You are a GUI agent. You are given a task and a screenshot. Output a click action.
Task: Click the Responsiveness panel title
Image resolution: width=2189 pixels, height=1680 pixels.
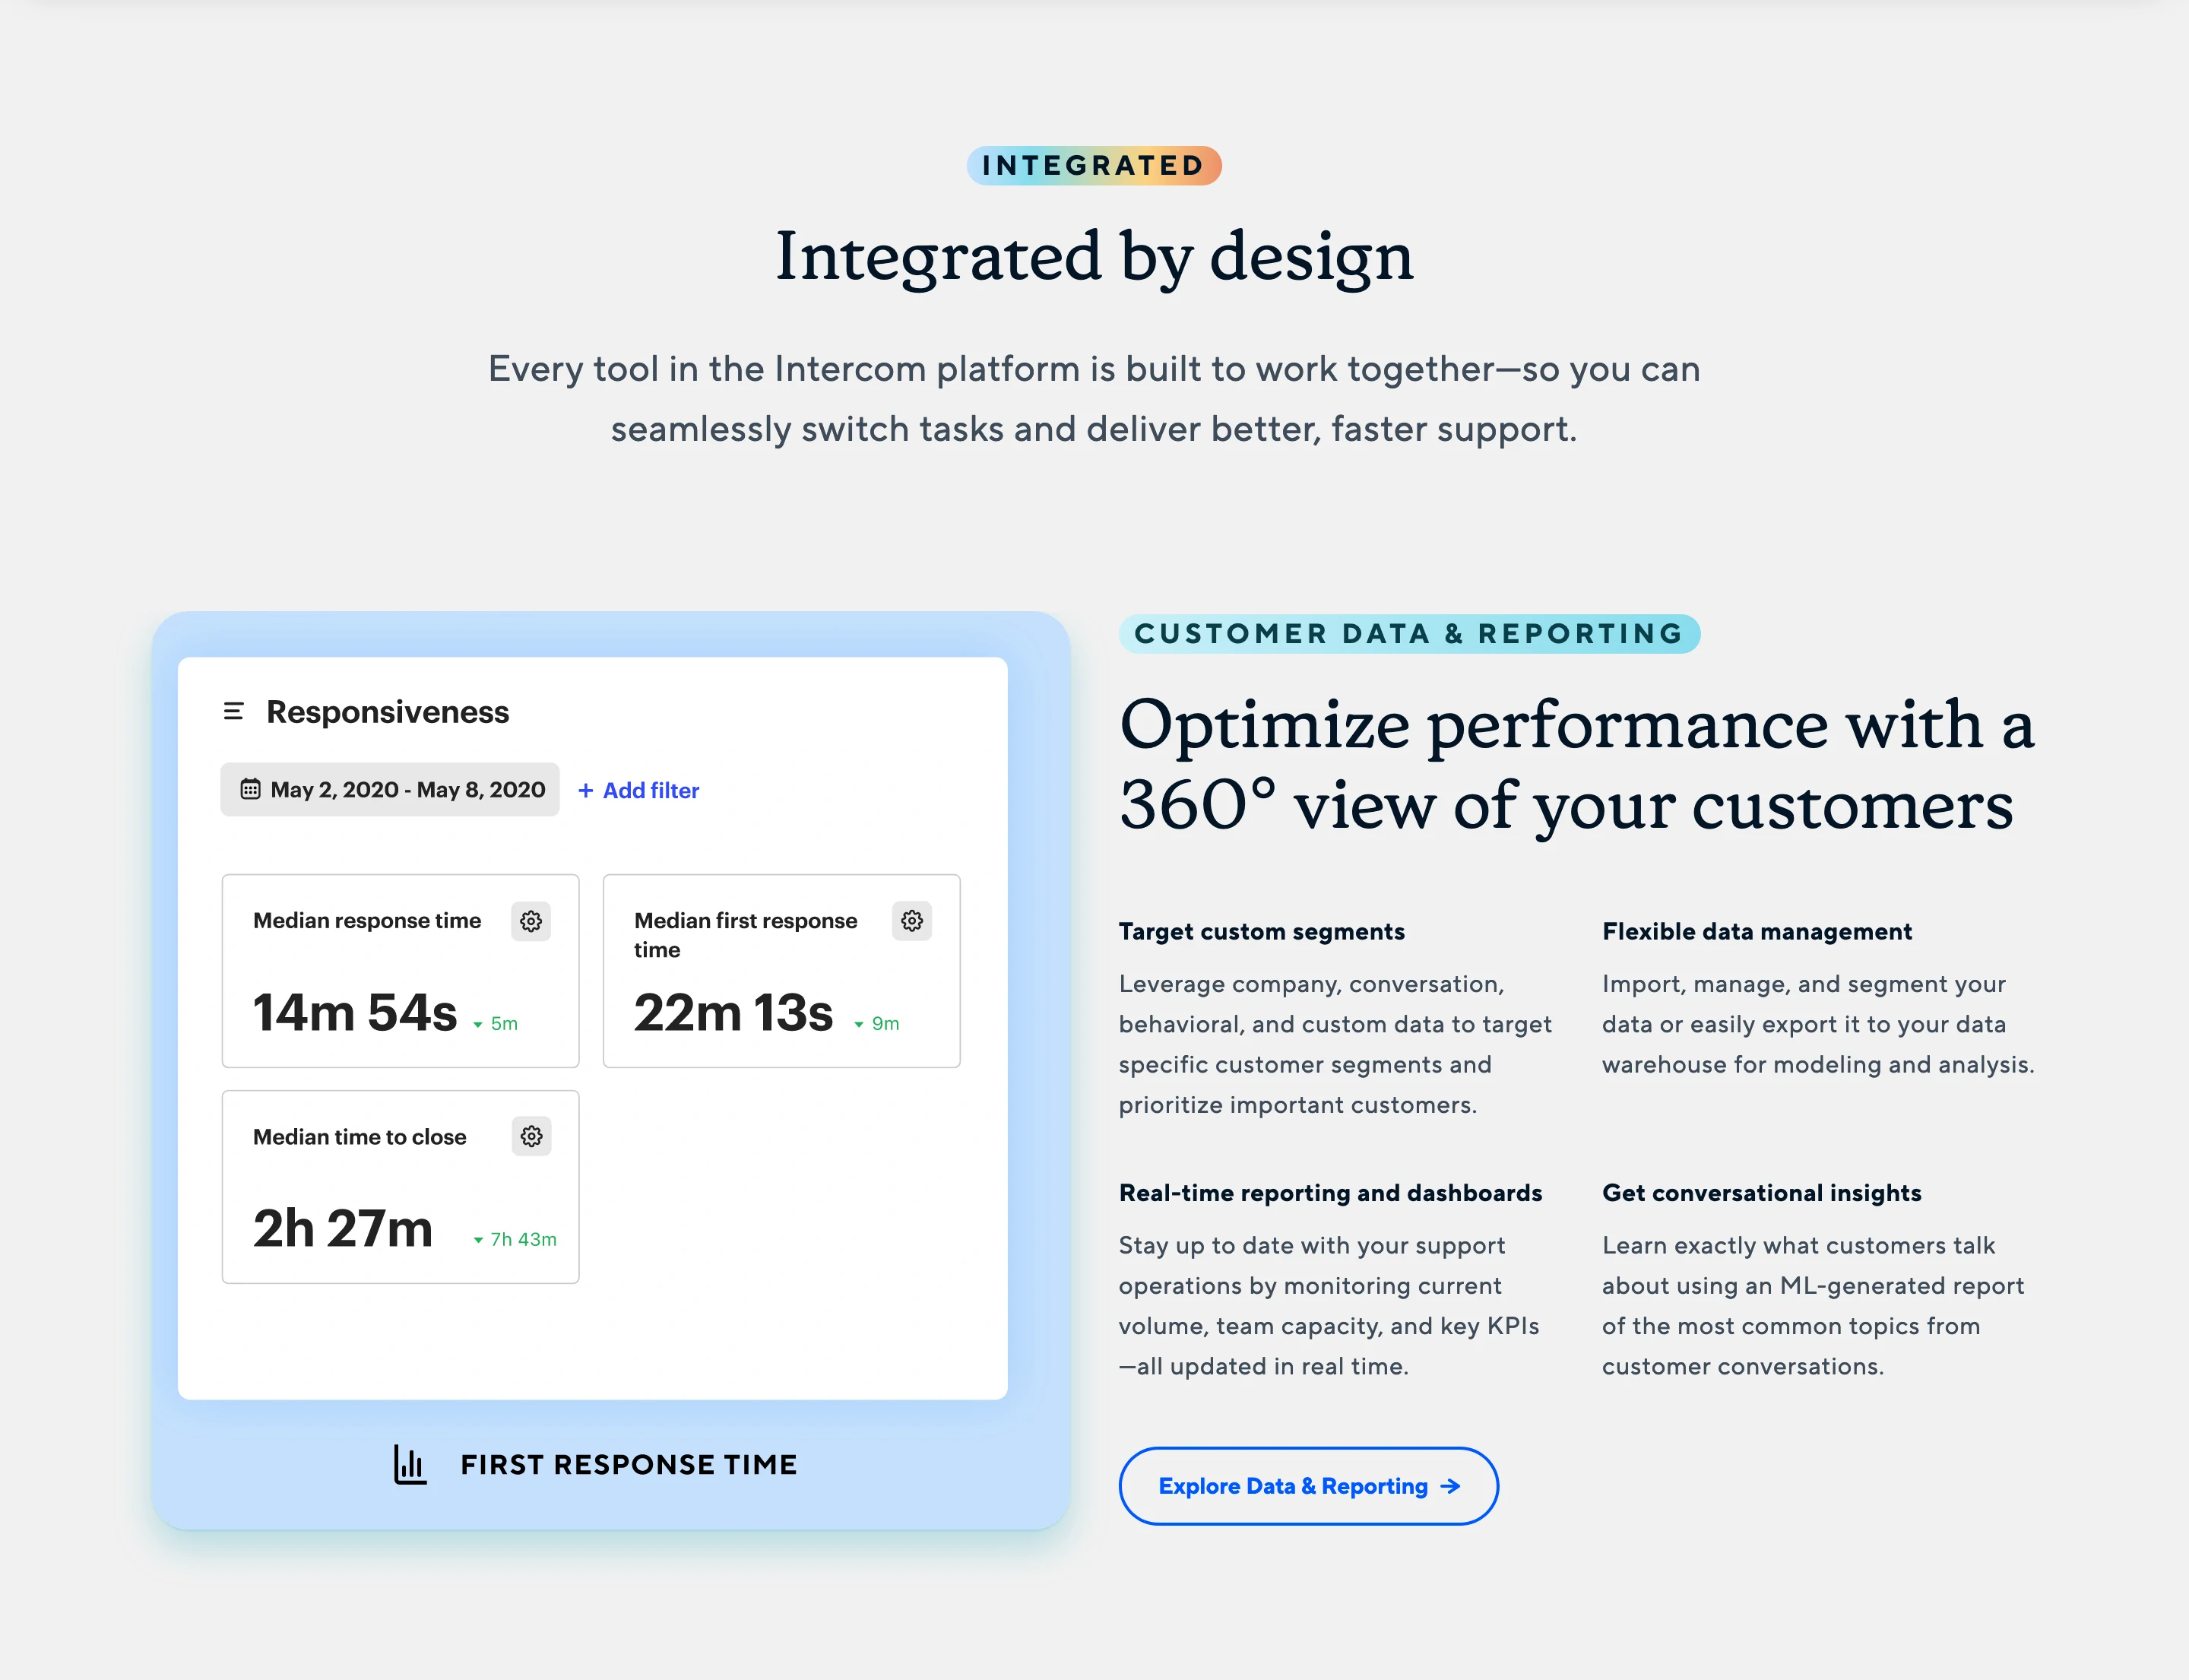pyautogui.click(x=387, y=711)
